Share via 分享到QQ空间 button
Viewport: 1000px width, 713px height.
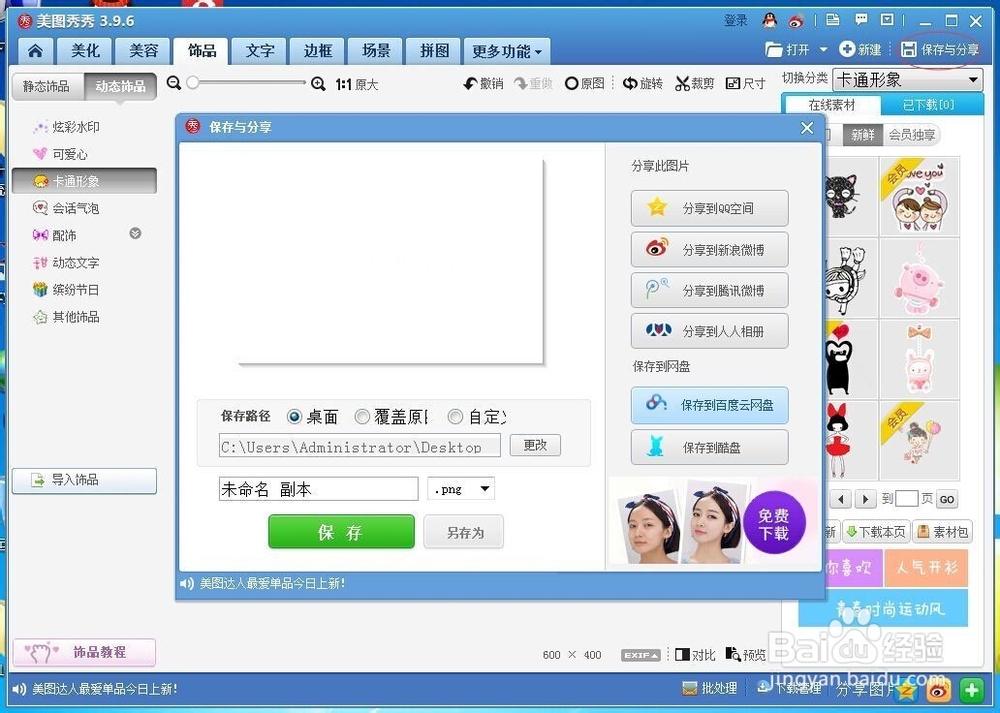point(709,208)
